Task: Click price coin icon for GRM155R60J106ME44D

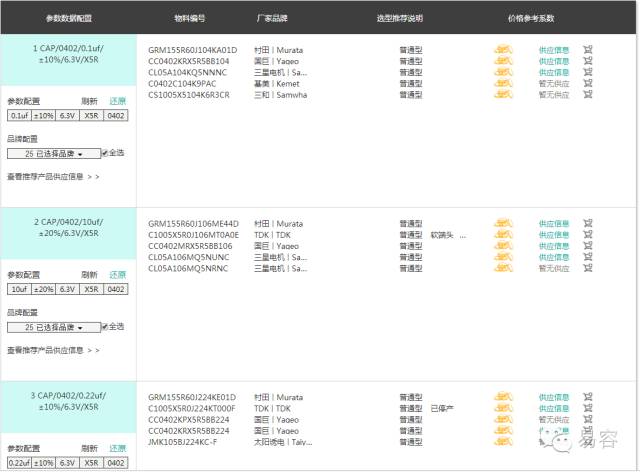Action: (x=503, y=223)
